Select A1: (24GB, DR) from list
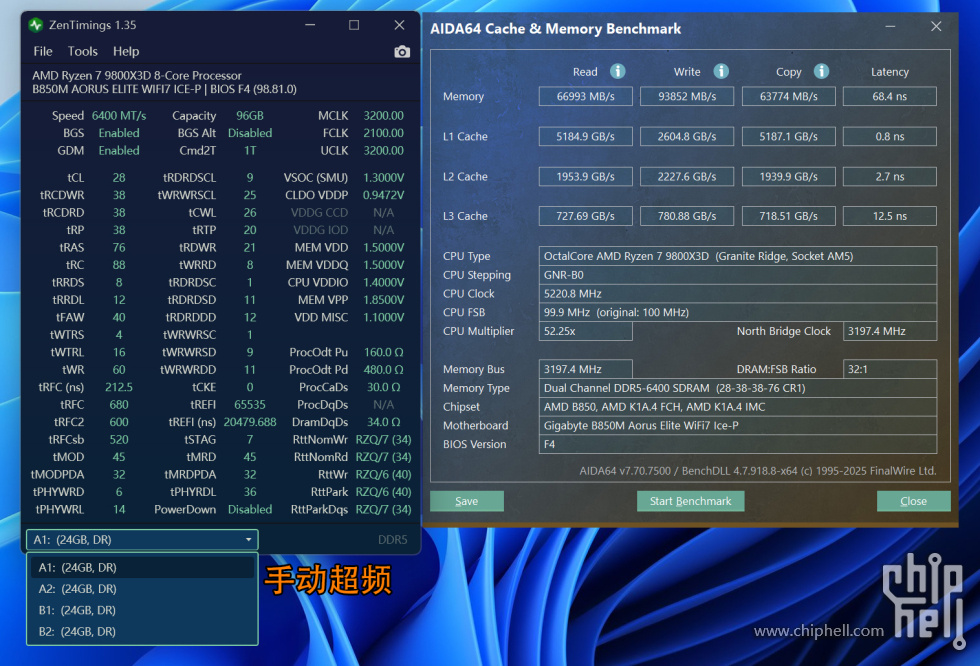This screenshot has width=980, height=666. [x=142, y=567]
